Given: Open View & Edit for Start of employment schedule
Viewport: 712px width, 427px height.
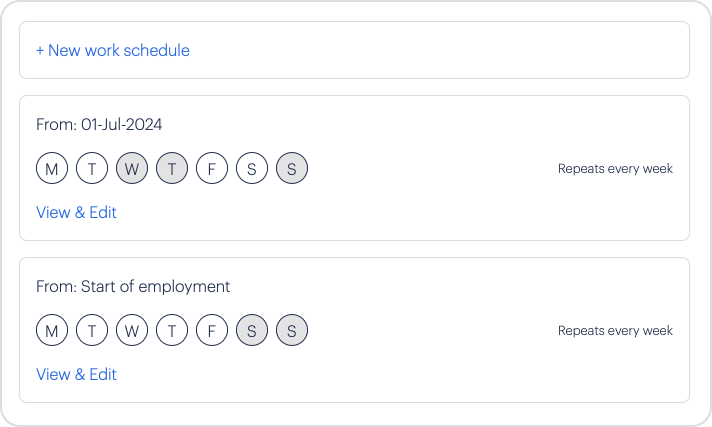Looking at the screenshot, I should (76, 374).
